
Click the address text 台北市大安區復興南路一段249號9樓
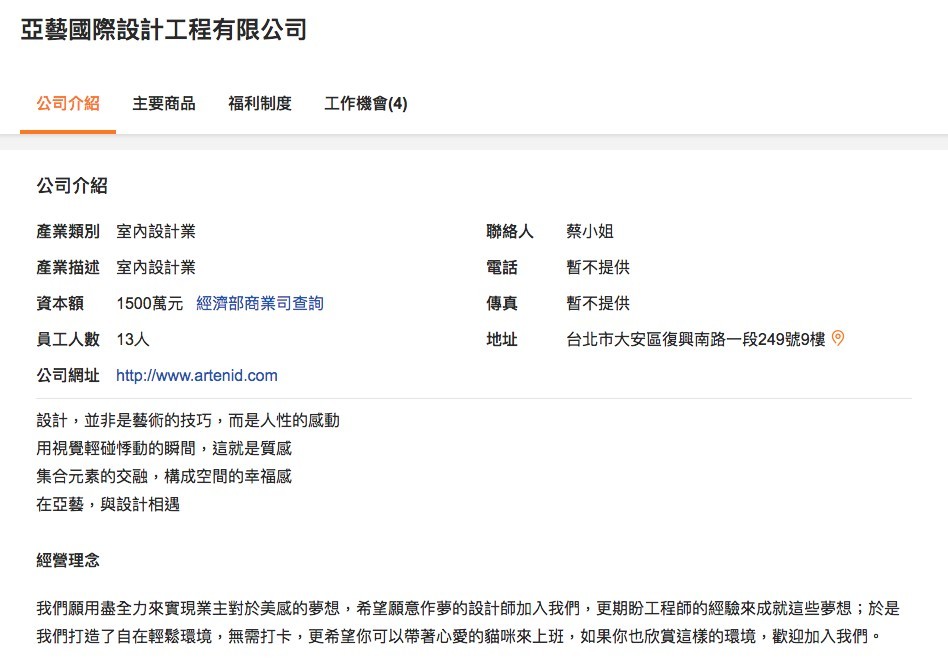coord(696,339)
